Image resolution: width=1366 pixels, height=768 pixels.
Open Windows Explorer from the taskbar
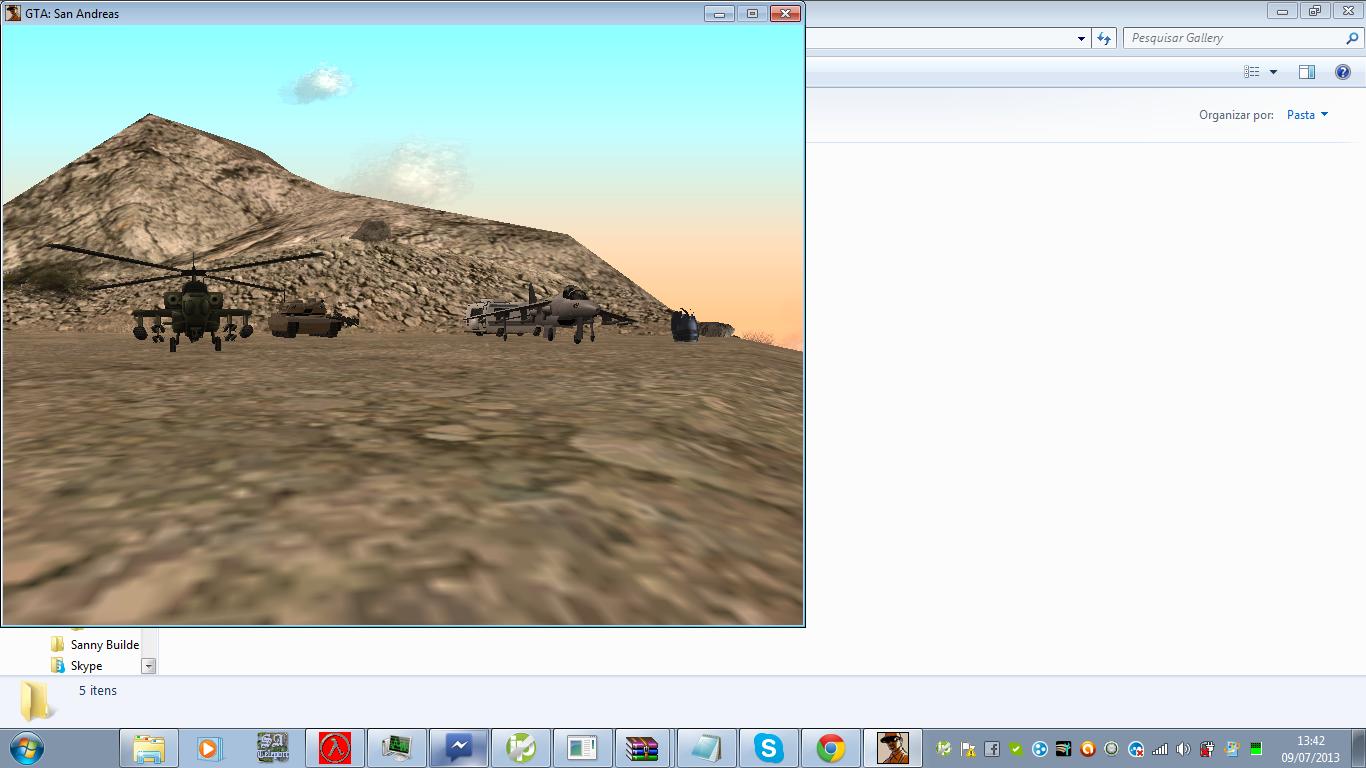[x=149, y=748]
